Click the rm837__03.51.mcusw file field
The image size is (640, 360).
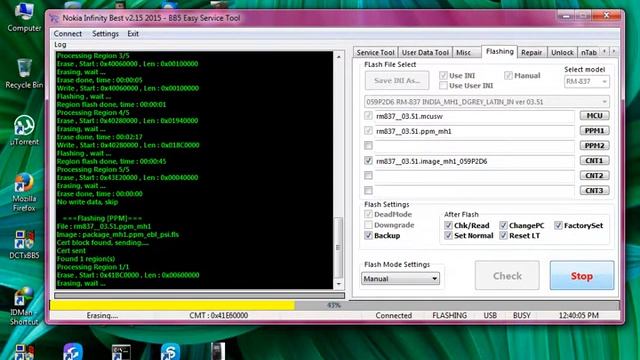click(x=474, y=116)
